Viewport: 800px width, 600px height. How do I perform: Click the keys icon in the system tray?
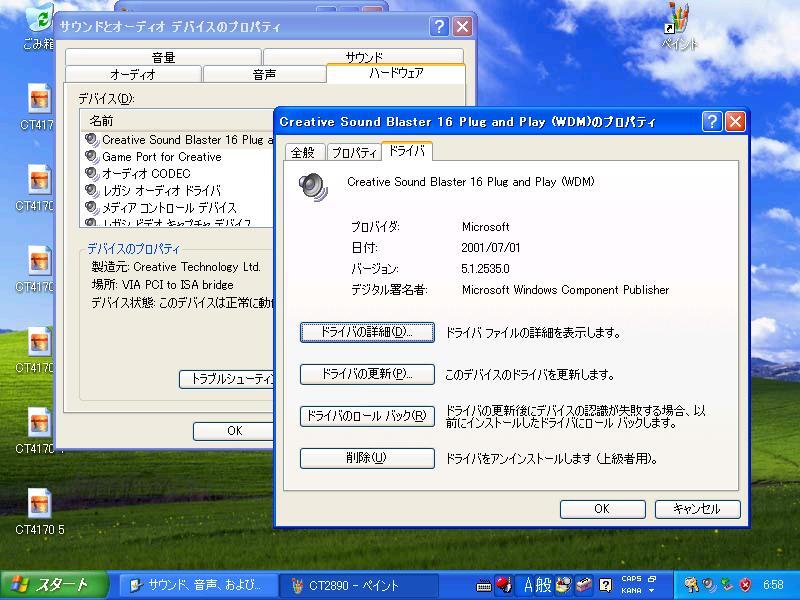pos(691,585)
